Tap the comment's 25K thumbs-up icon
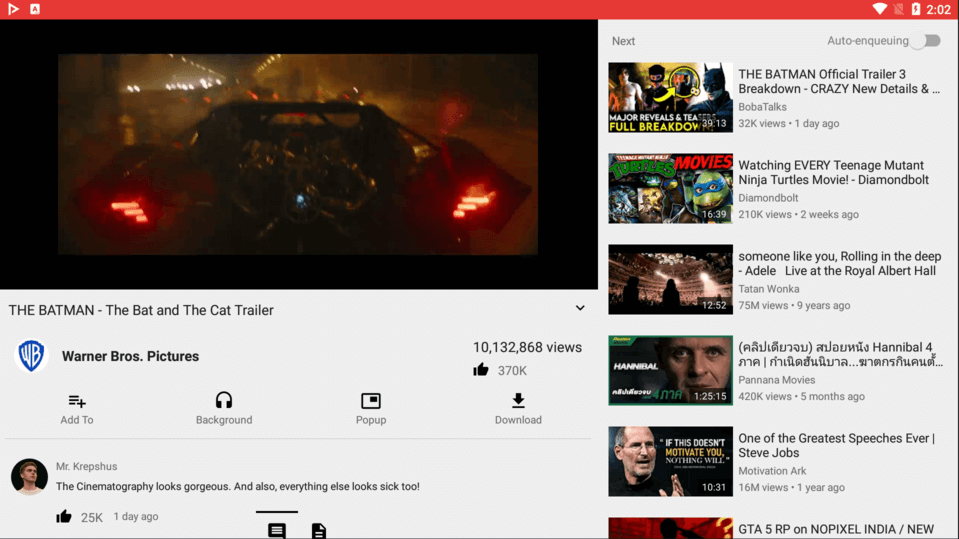Viewport: 959px width, 539px height. tap(64, 517)
